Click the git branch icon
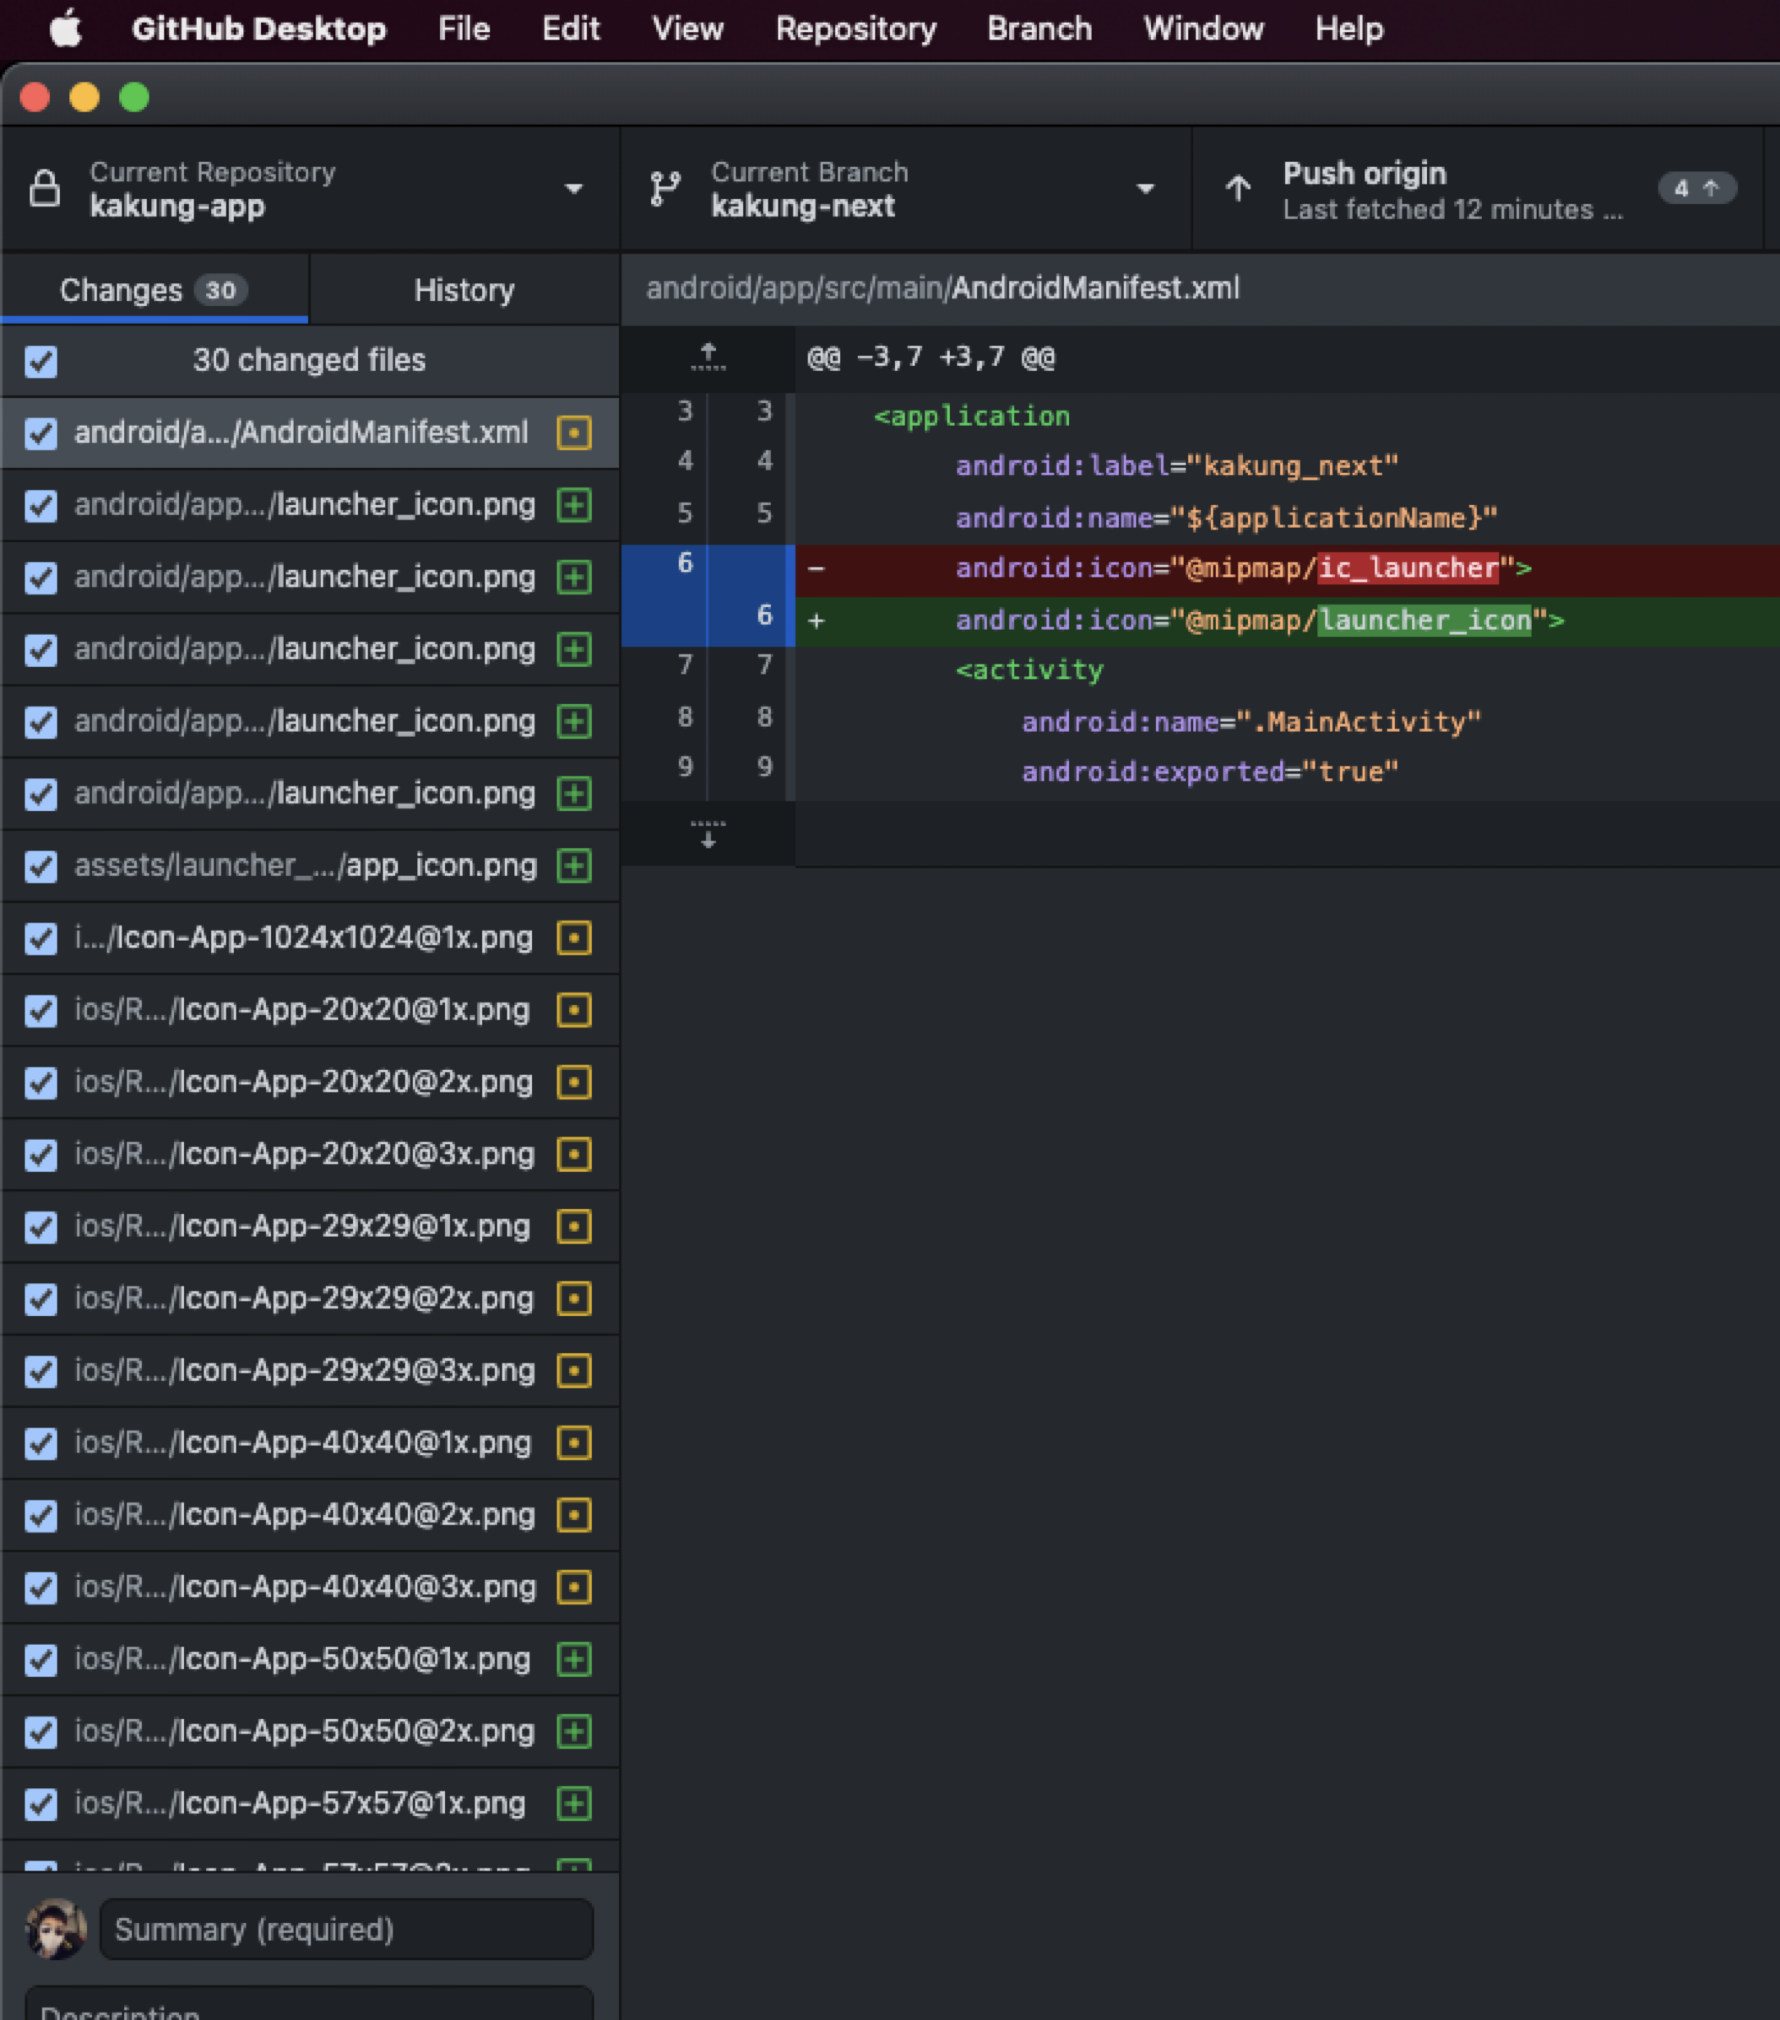This screenshot has height=2020, width=1780. click(x=665, y=188)
